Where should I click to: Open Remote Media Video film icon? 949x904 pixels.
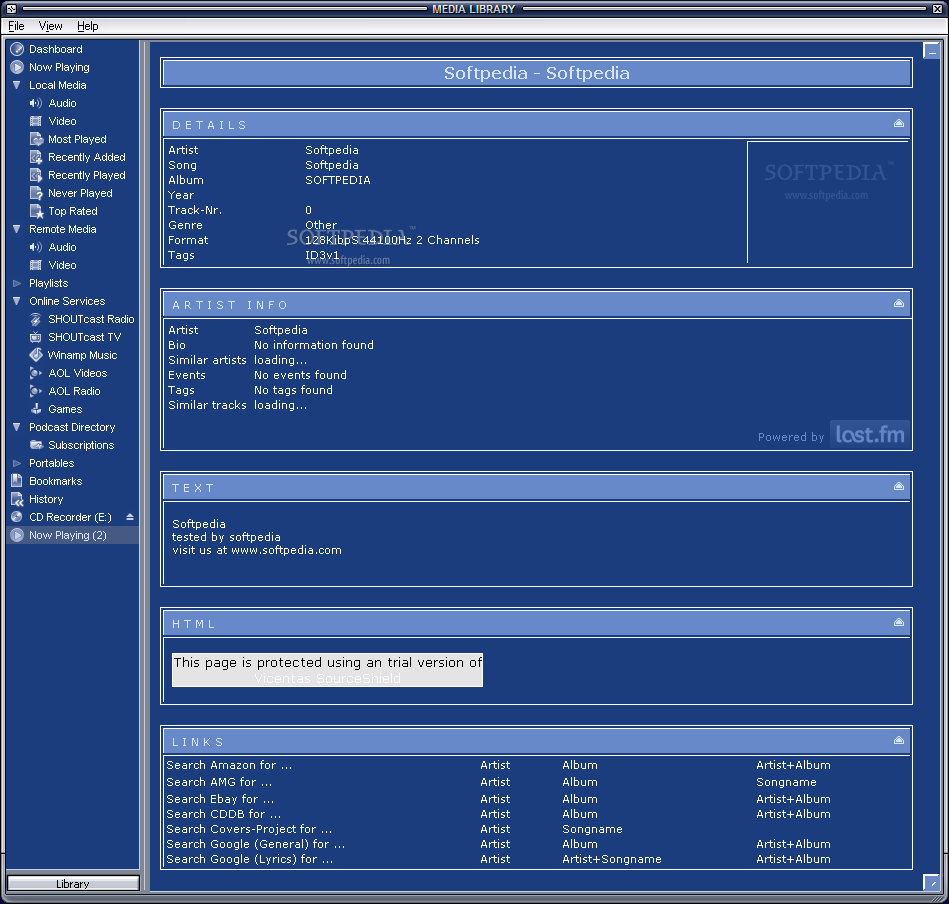[x=36, y=265]
